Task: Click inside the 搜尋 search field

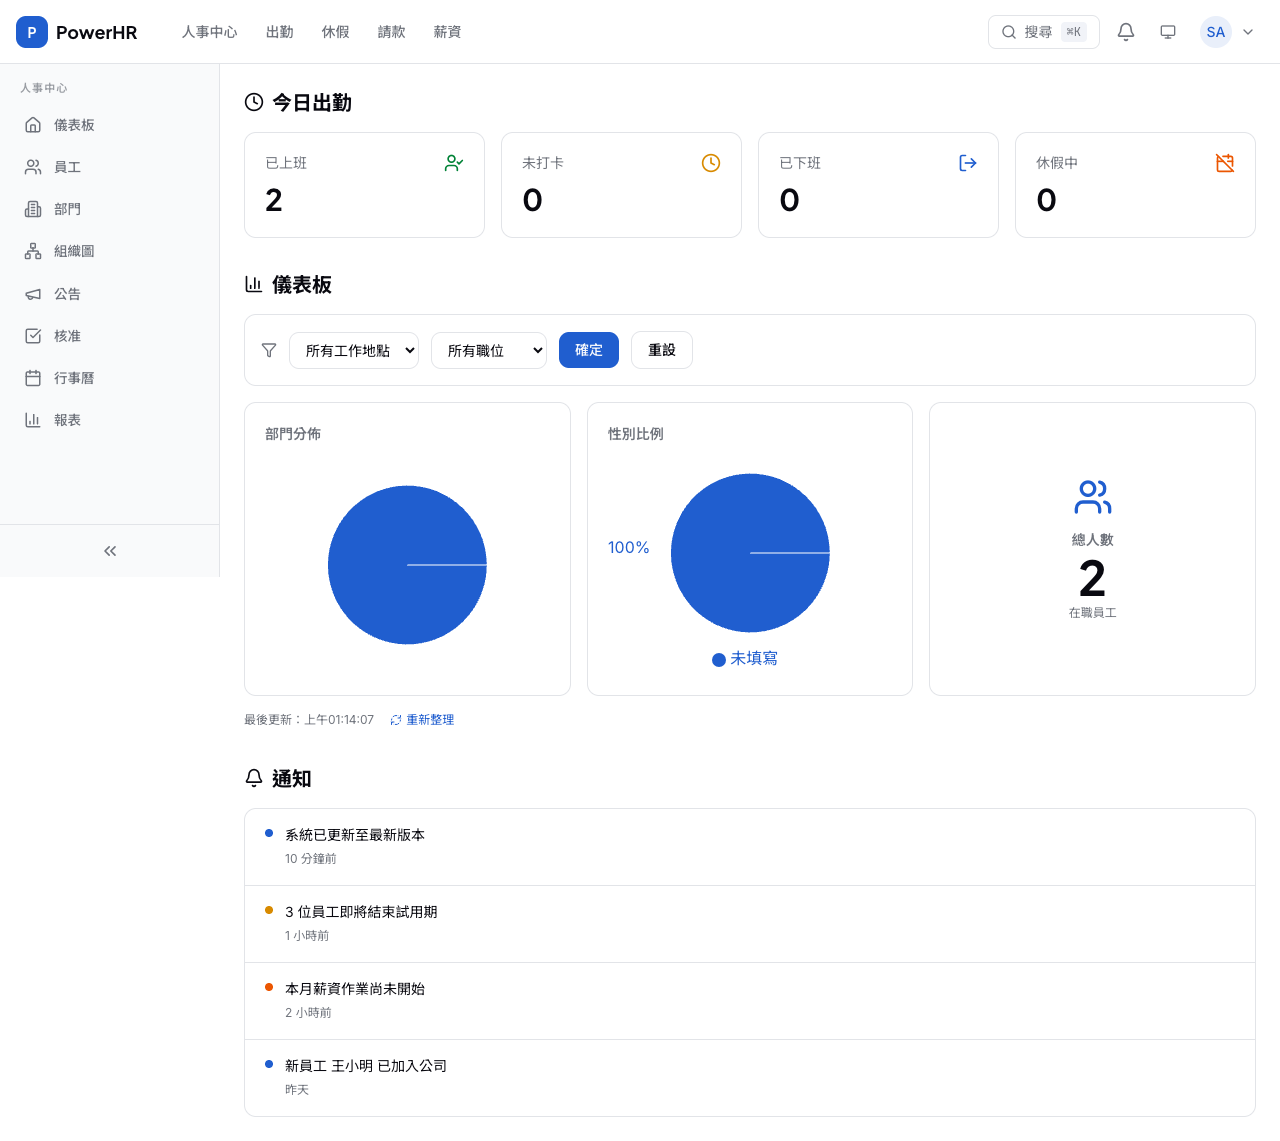Action: coord(1040,31)
